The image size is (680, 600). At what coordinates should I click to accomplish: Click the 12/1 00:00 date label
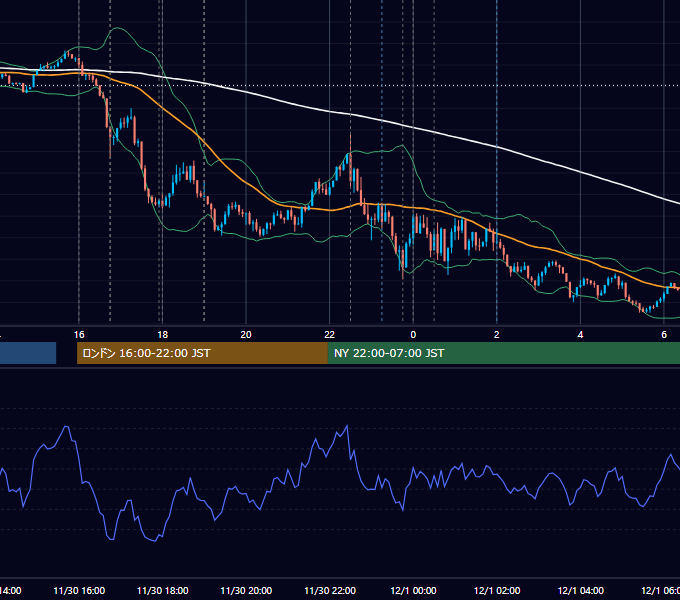(413, 590)
